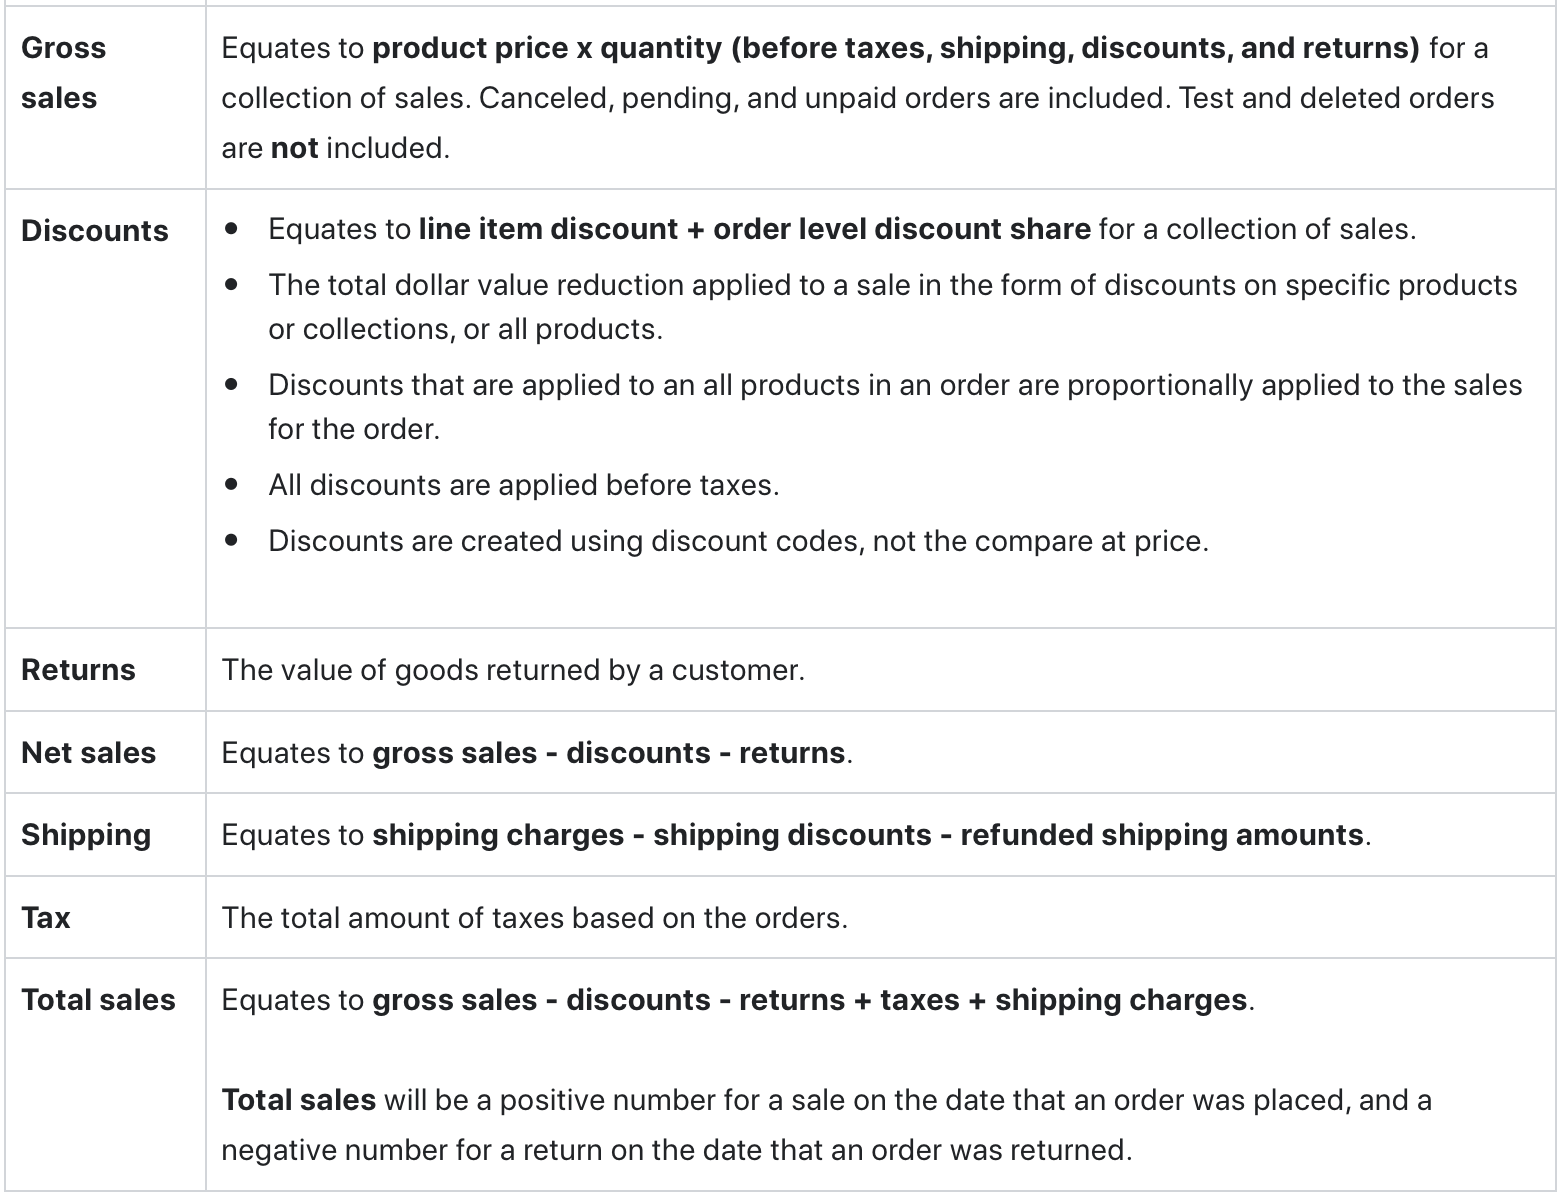Click 'All discounts are applied before taxes'
Screen dimensions: 1558x1192
tap(523, 485)
